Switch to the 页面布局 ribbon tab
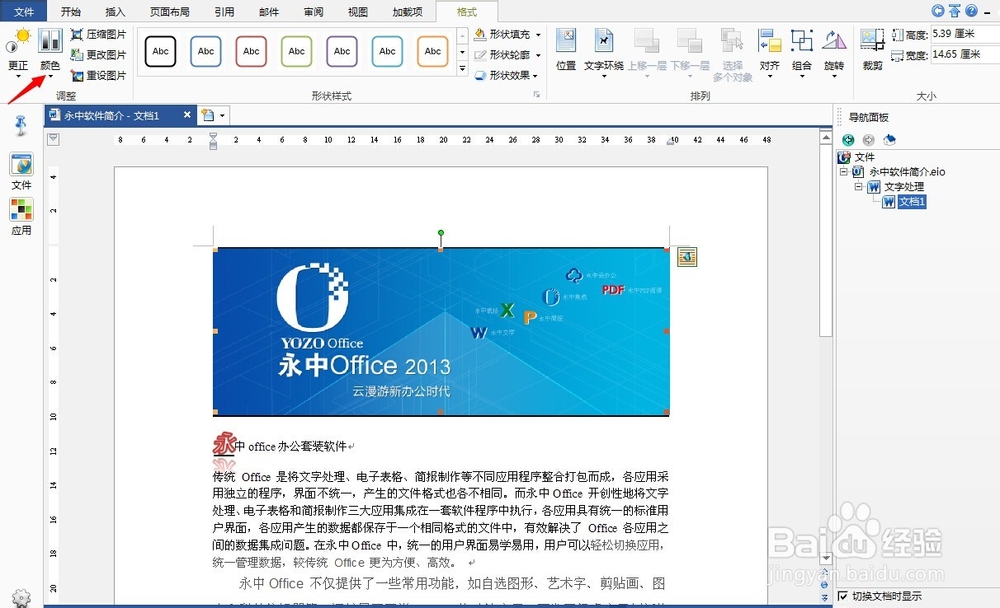Viewport: 1000px width, 608px height. (169, 11)
